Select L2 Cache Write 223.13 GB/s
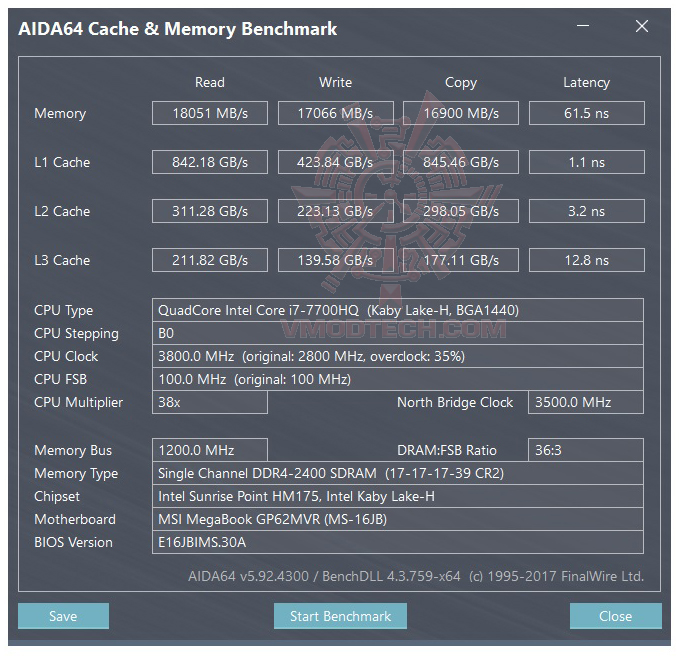Image resolution: width=684 pixels, height=656 pixels. point(335,211)
